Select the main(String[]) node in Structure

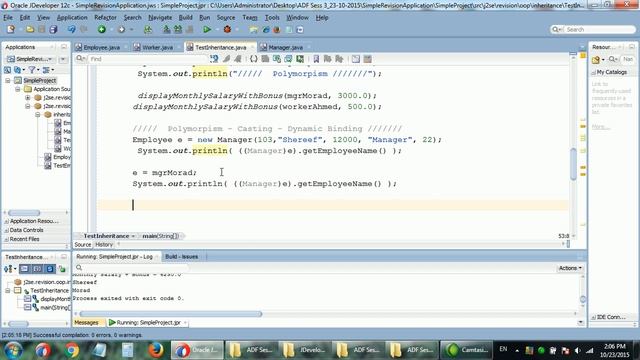[x=55, y=307]
